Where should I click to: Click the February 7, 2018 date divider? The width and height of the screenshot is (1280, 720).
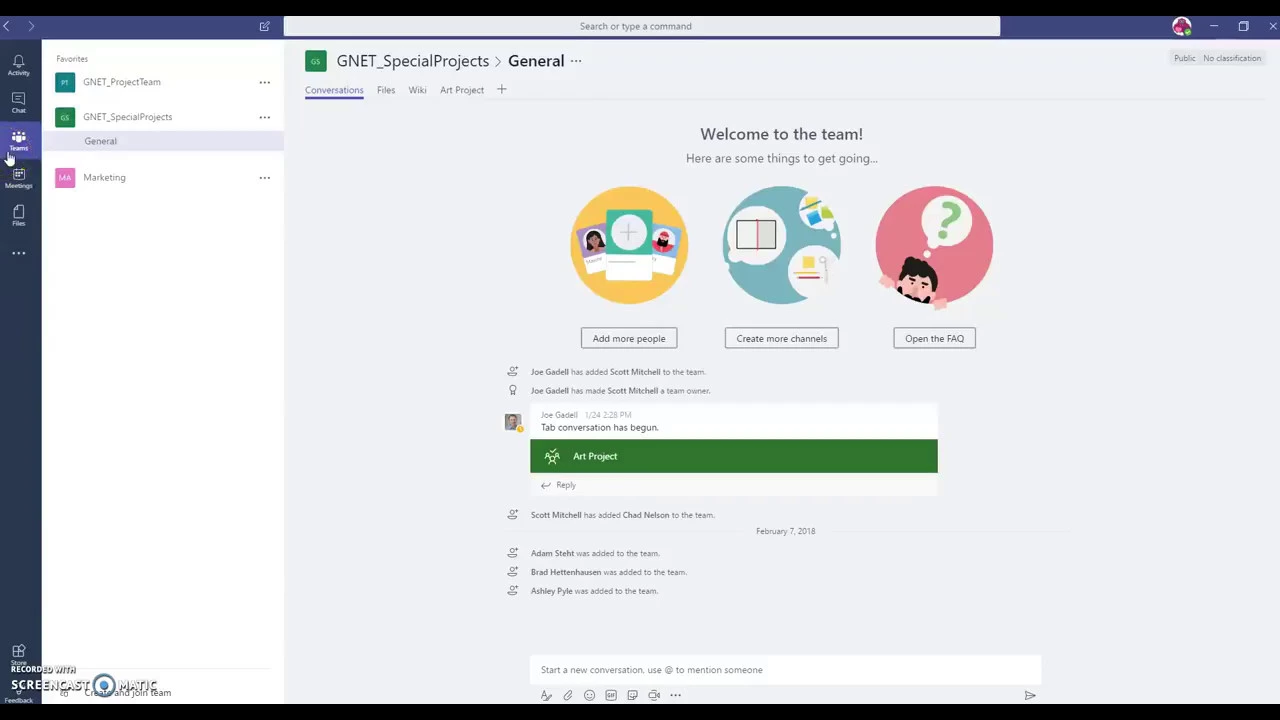[785, 531]
